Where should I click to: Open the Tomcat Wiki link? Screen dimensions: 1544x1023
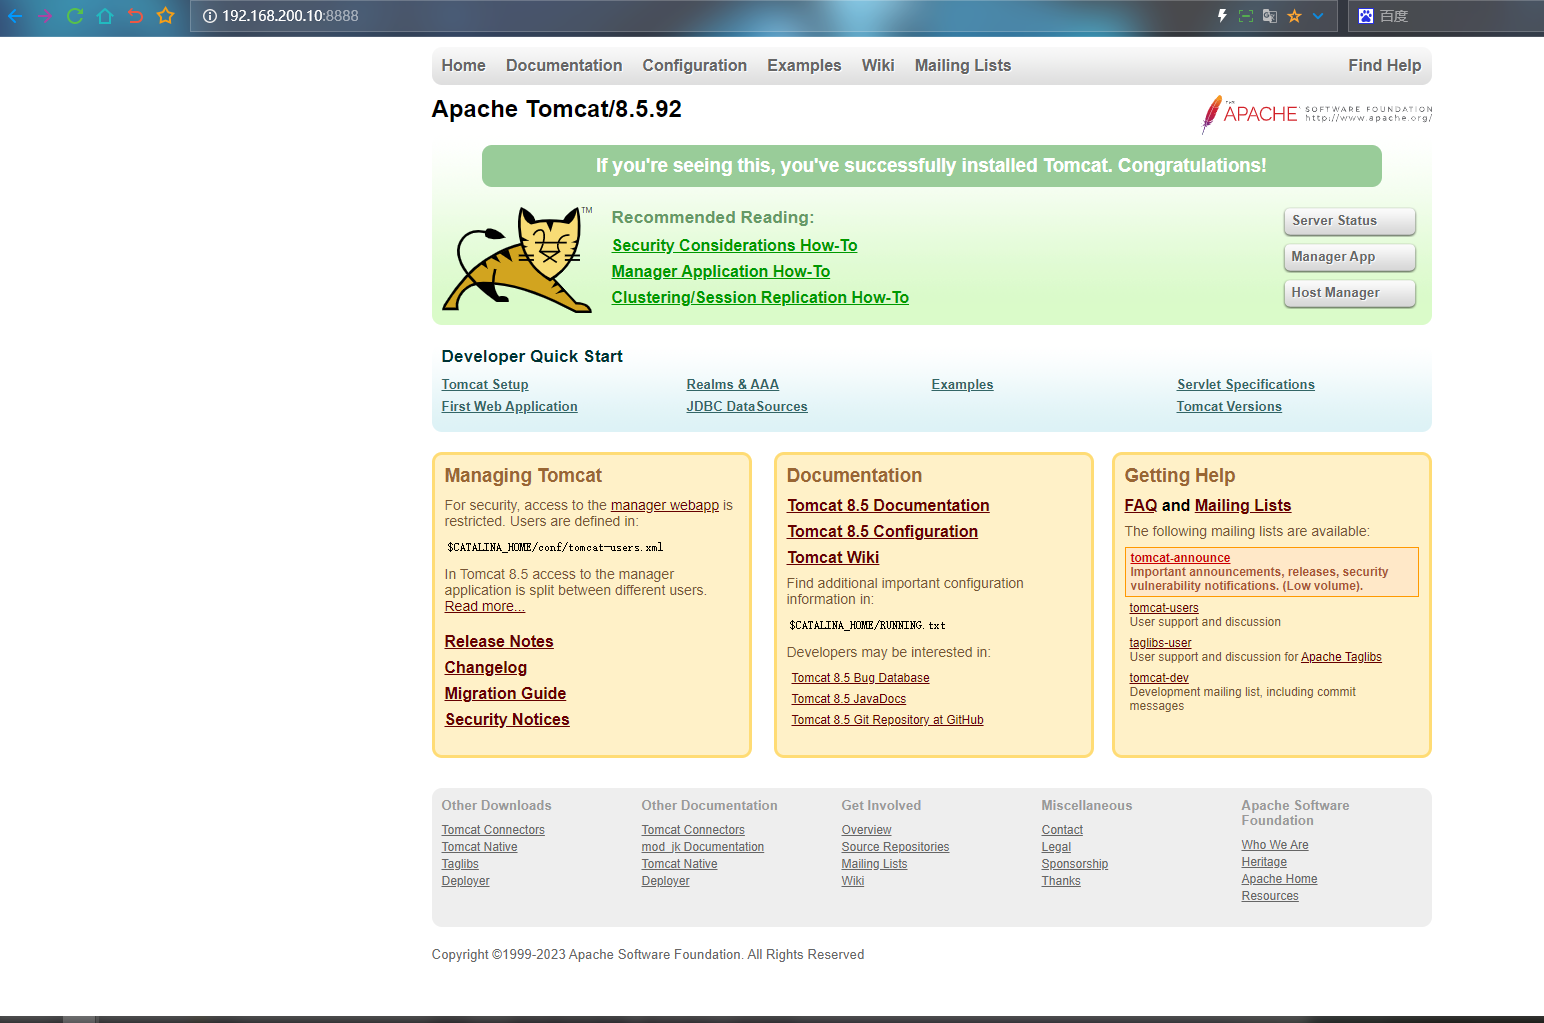(x=834, y=558)
